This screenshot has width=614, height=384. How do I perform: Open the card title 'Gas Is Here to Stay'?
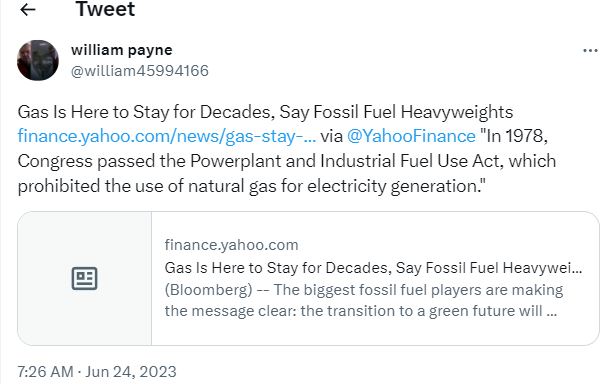point(373,268)
